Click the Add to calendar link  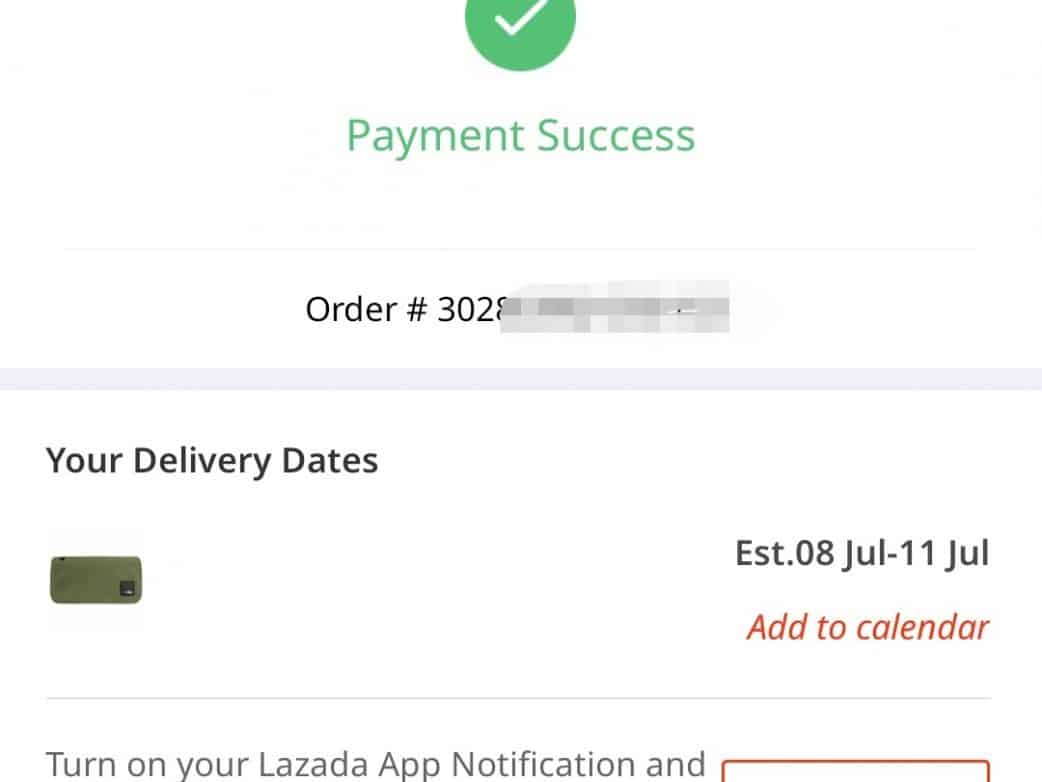868,627
